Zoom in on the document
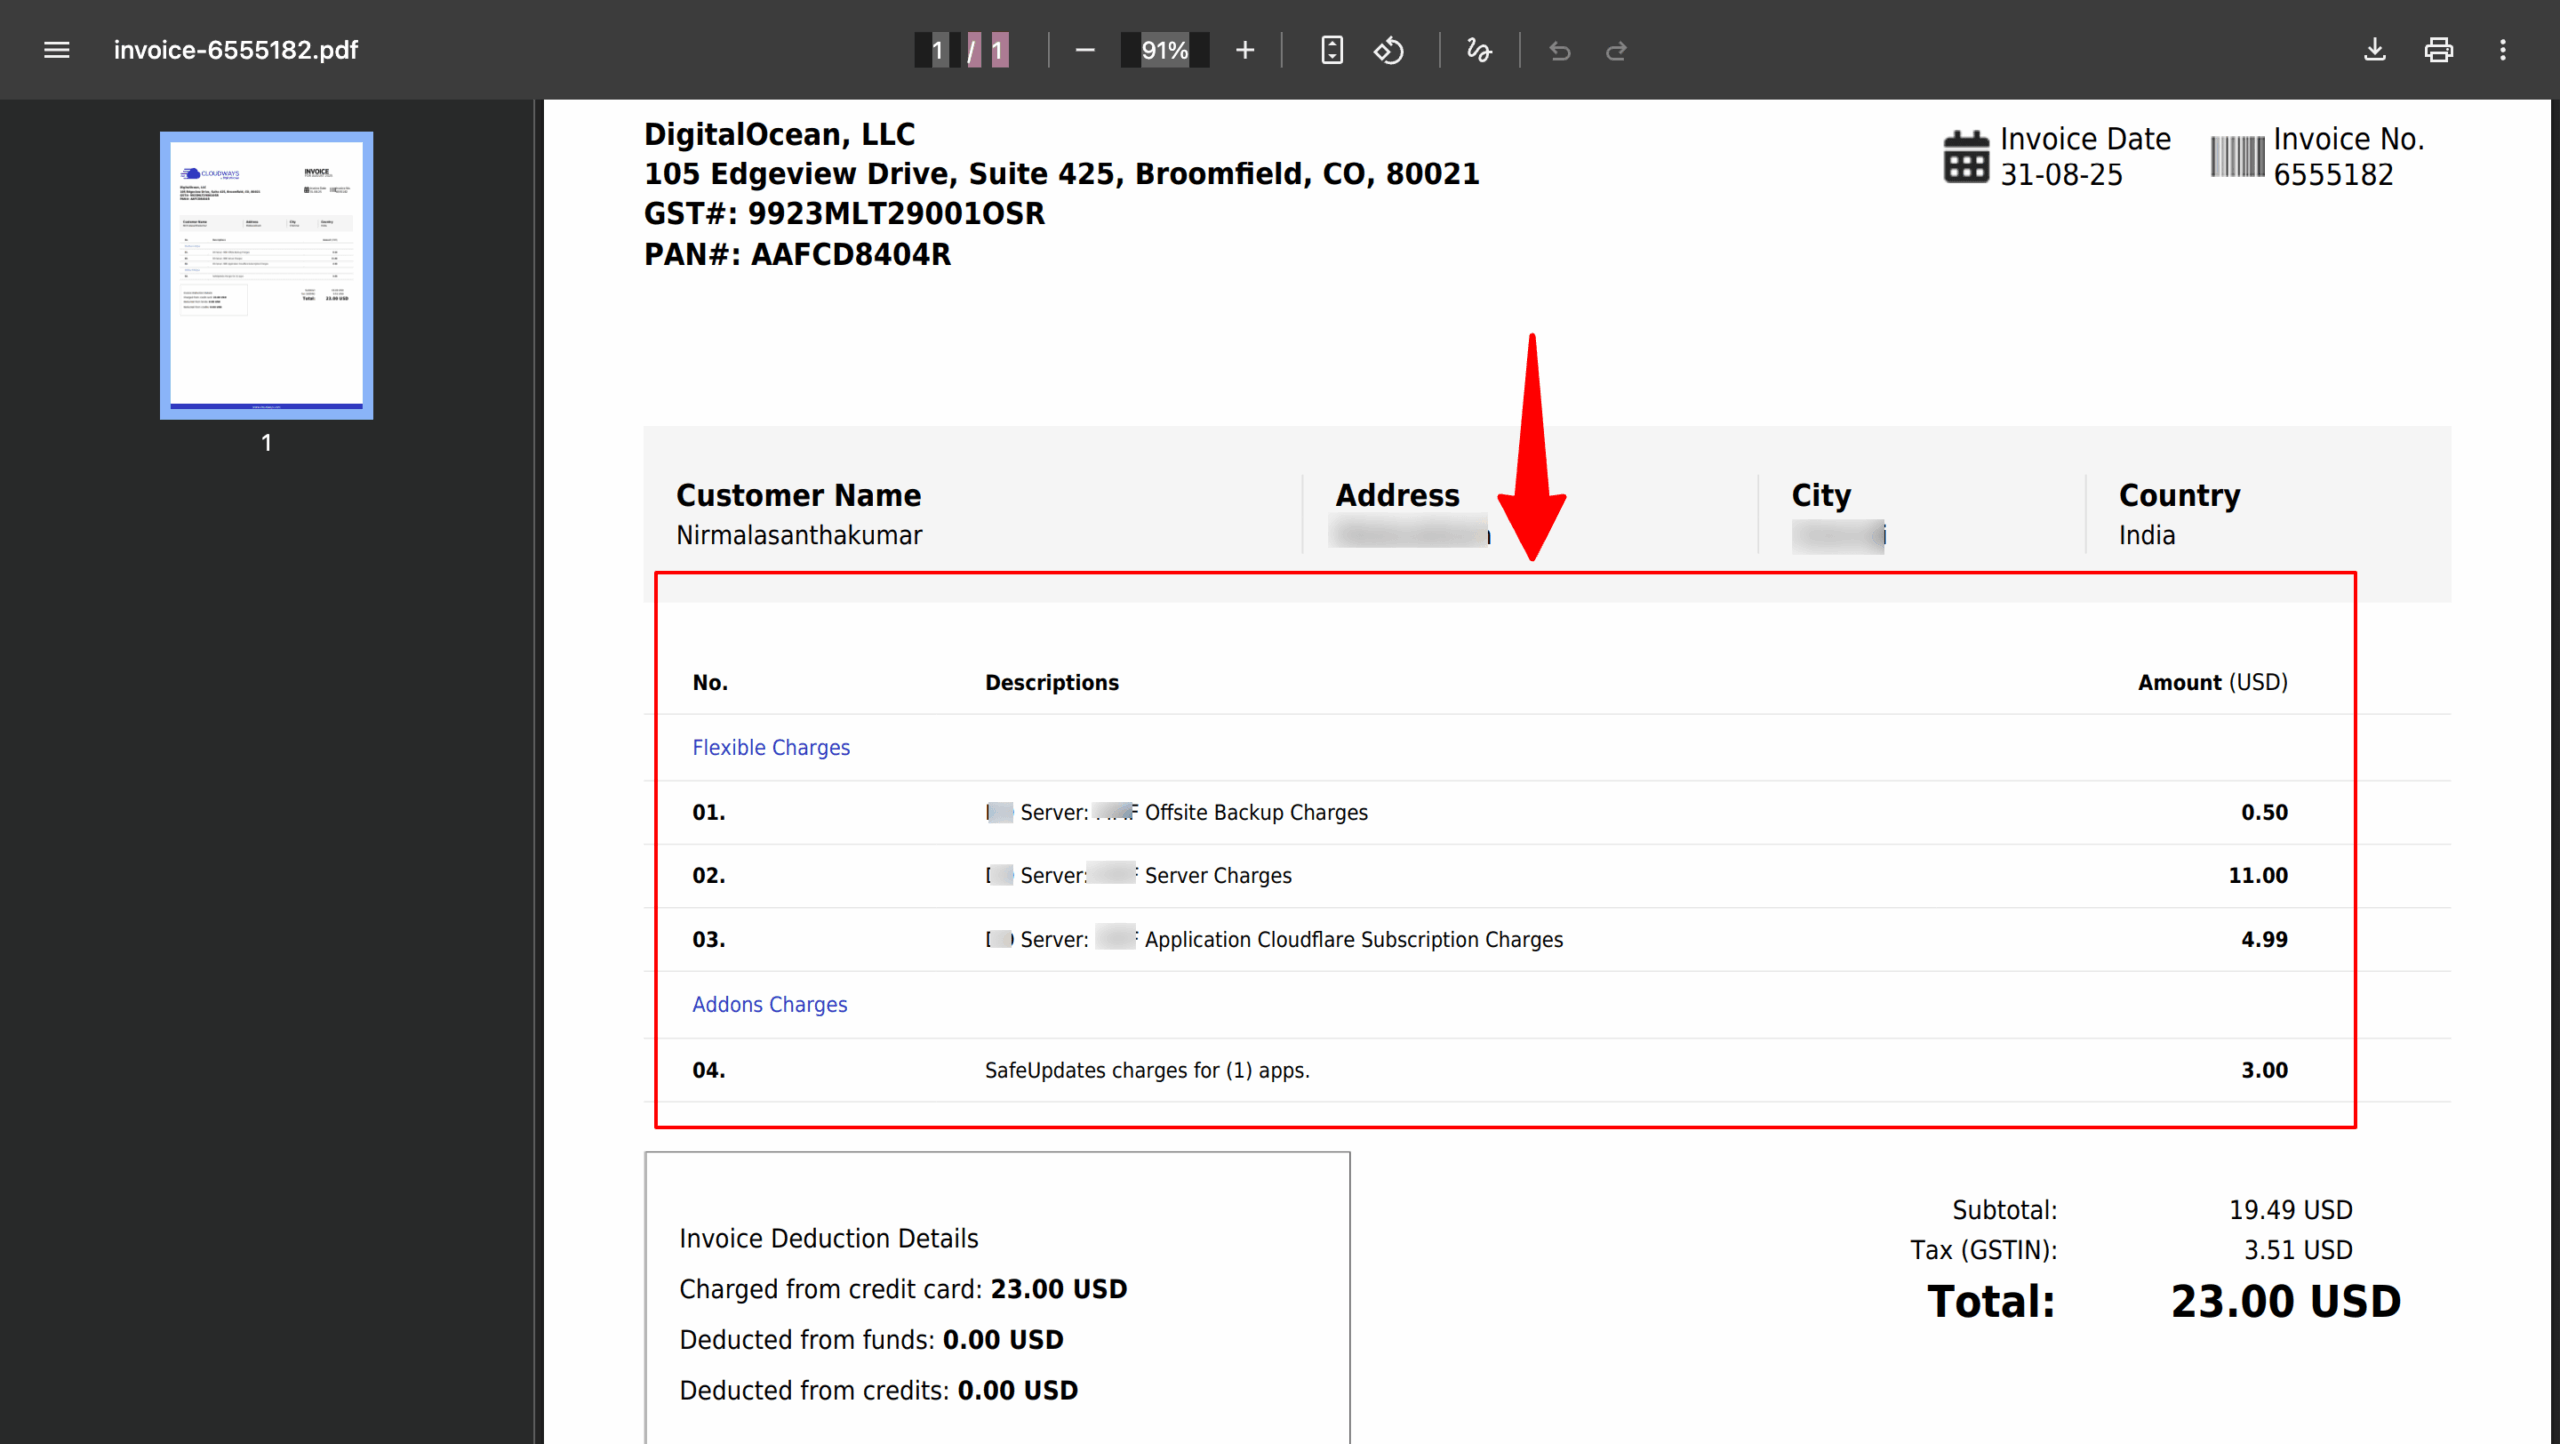 1244,50
